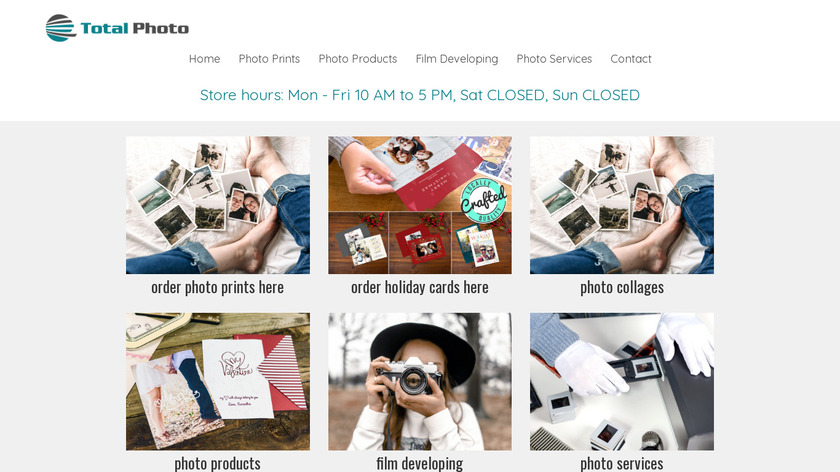Click the girl with camera image

(419, 381)
